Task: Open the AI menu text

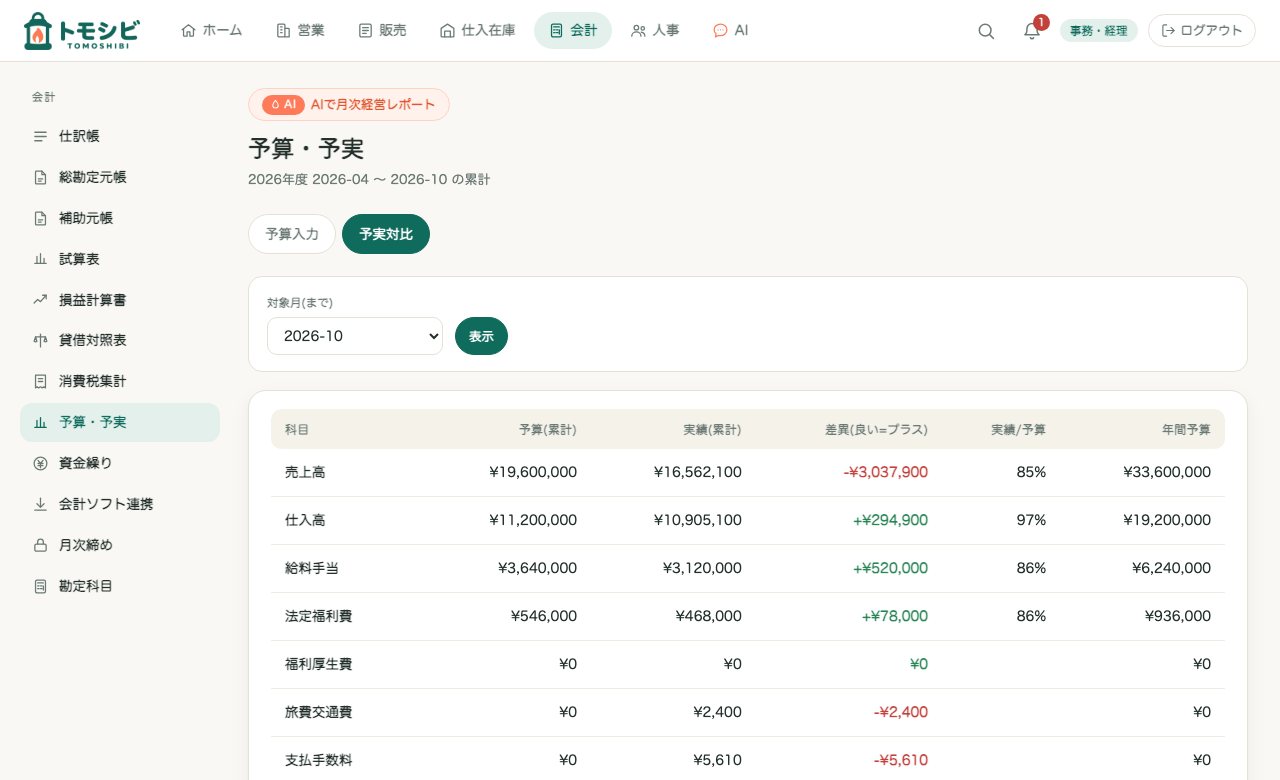Action: pos(741,30)
